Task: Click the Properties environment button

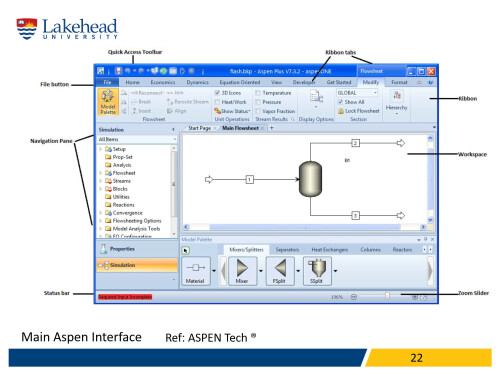Action: [x=137, y=249]
